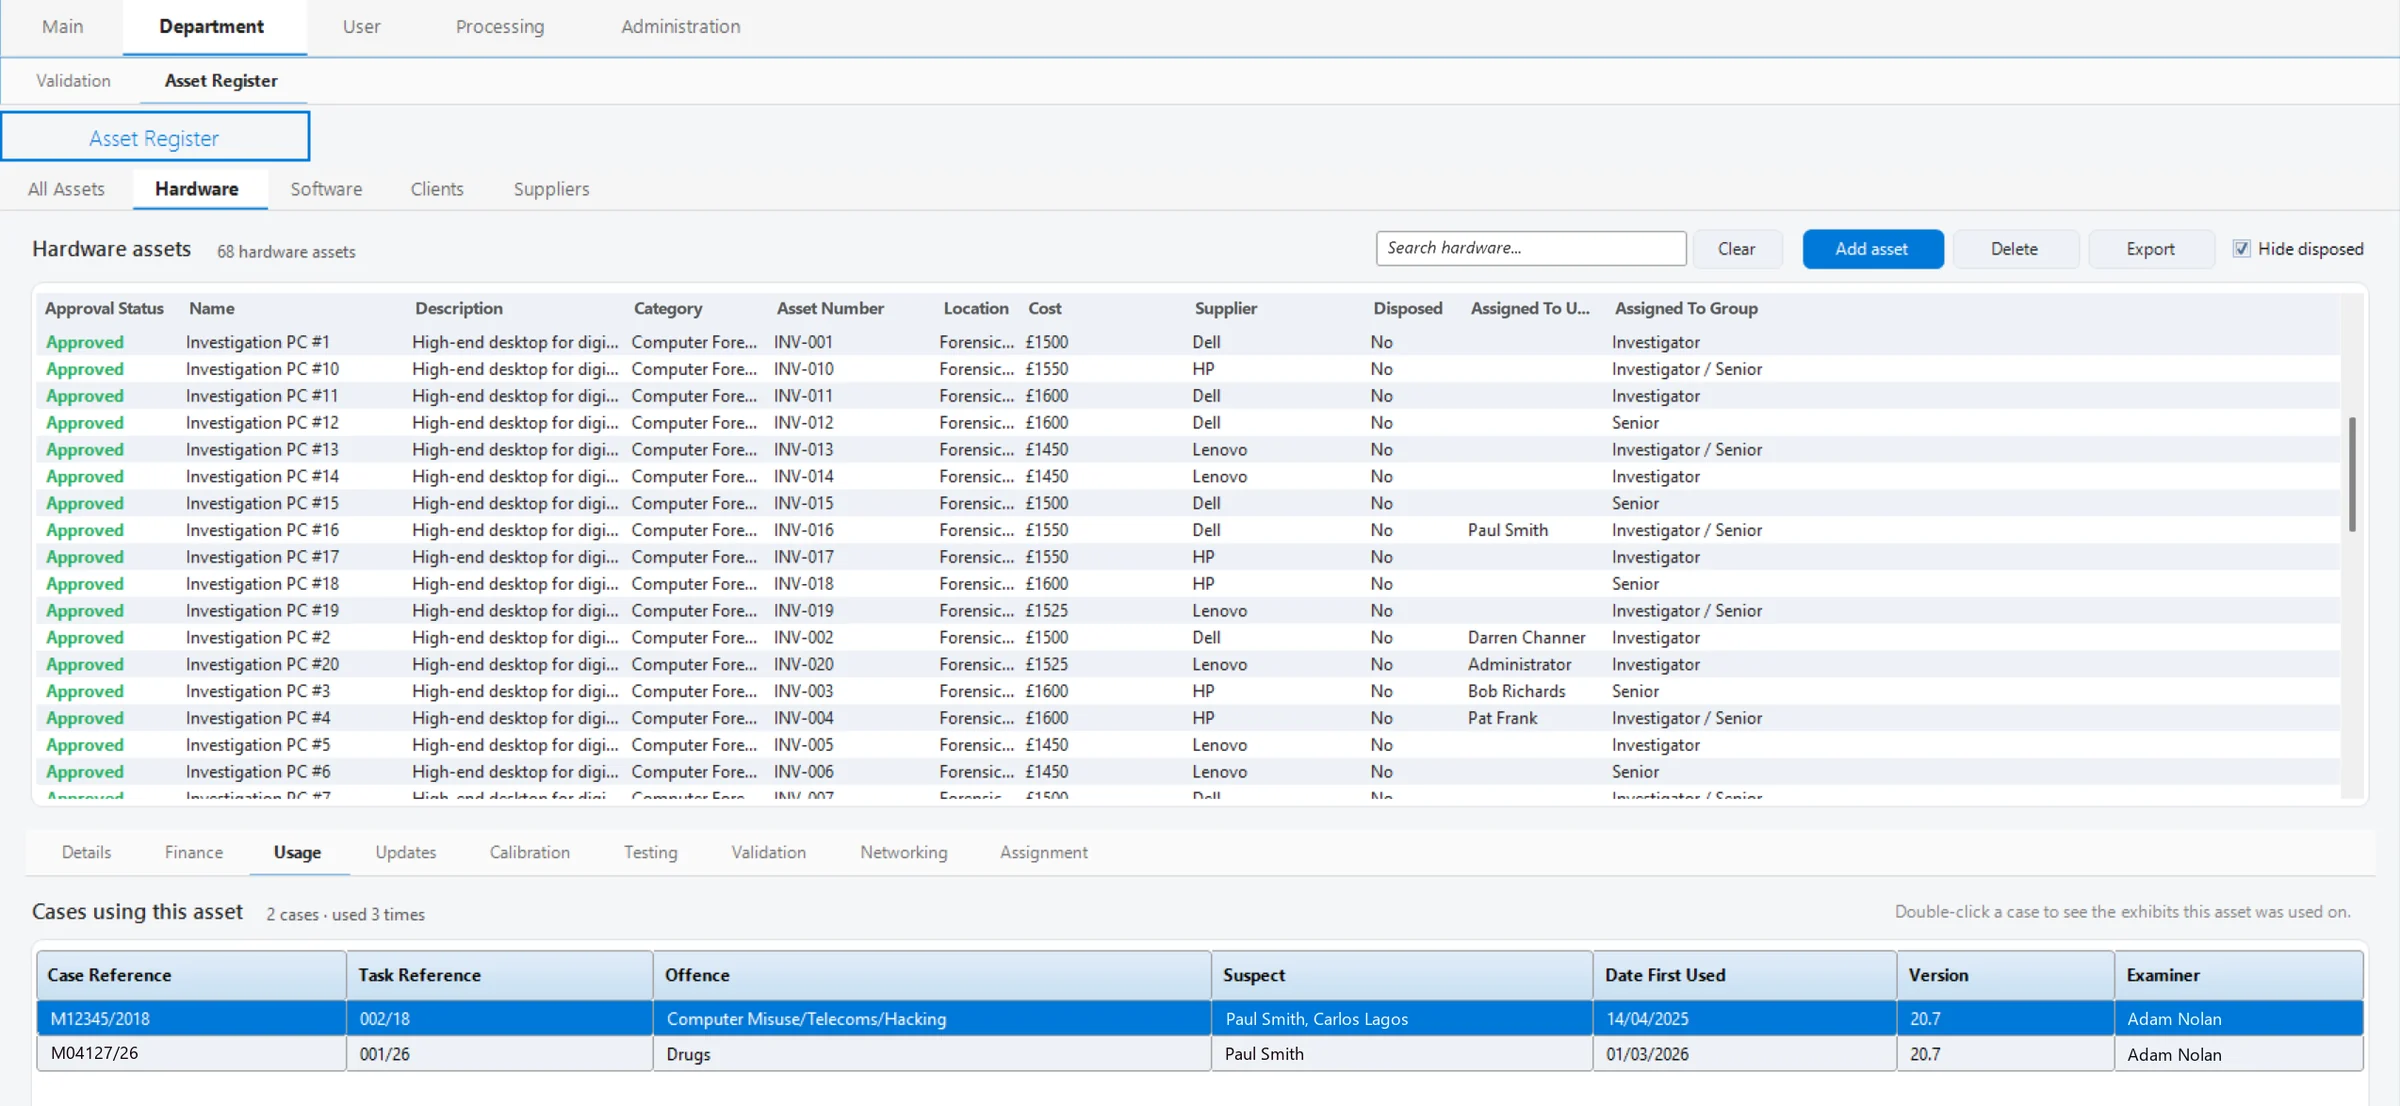Screen dimensions: 2400x1106
Task: Switch to the User tab
Action: [x=361, y=27]
